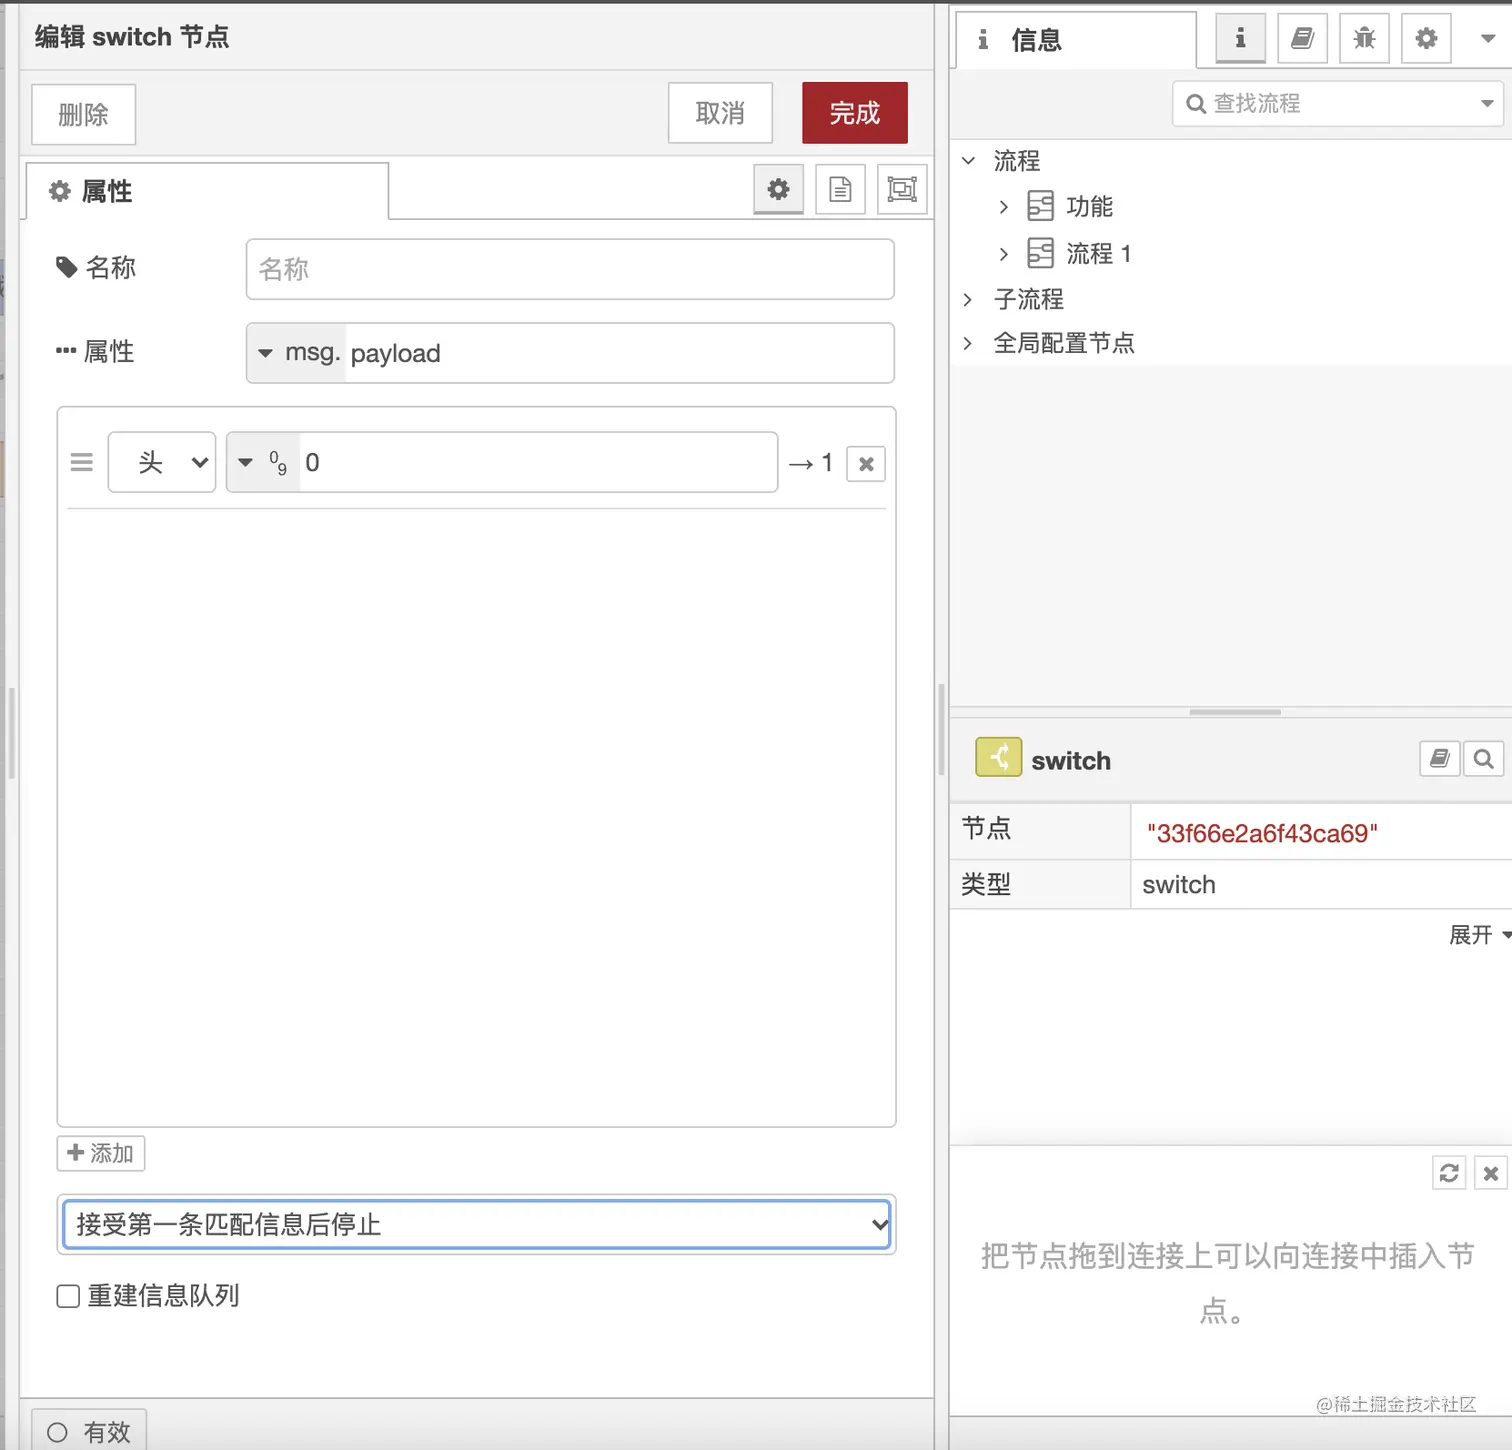Select the 属性 tab
This screenshot has height=1450, width=1512.
point(206,191)
